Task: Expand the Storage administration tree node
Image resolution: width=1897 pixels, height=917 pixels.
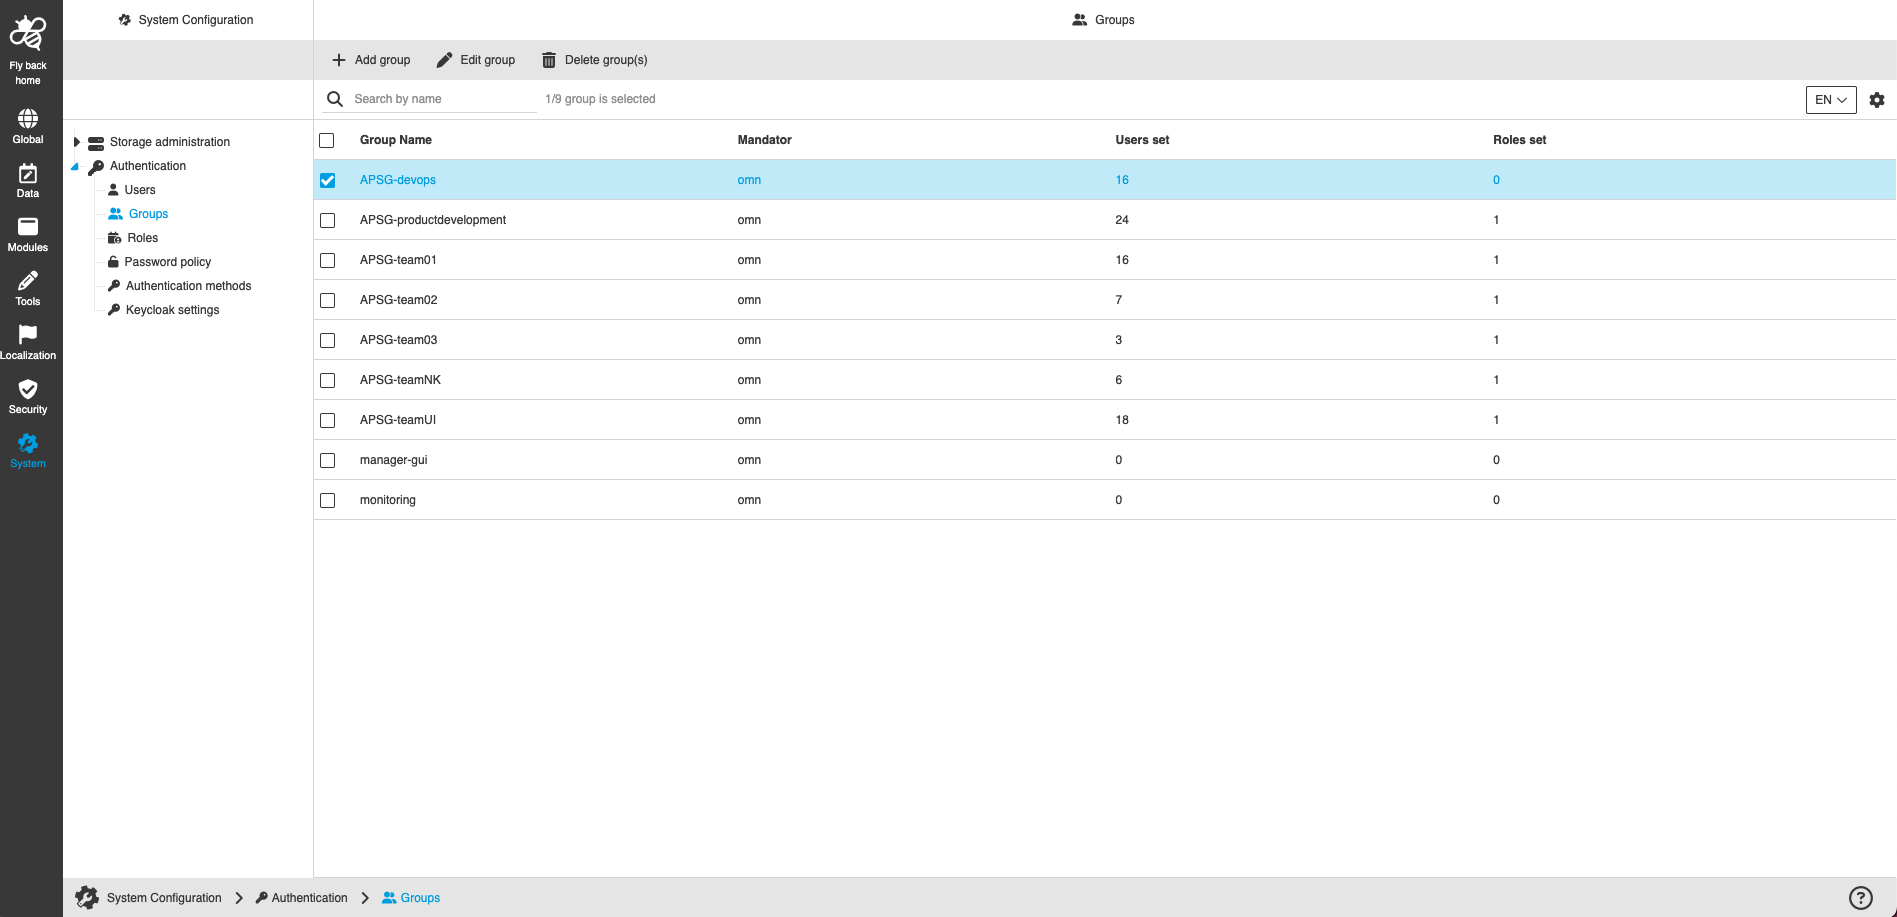Action: 77,141
